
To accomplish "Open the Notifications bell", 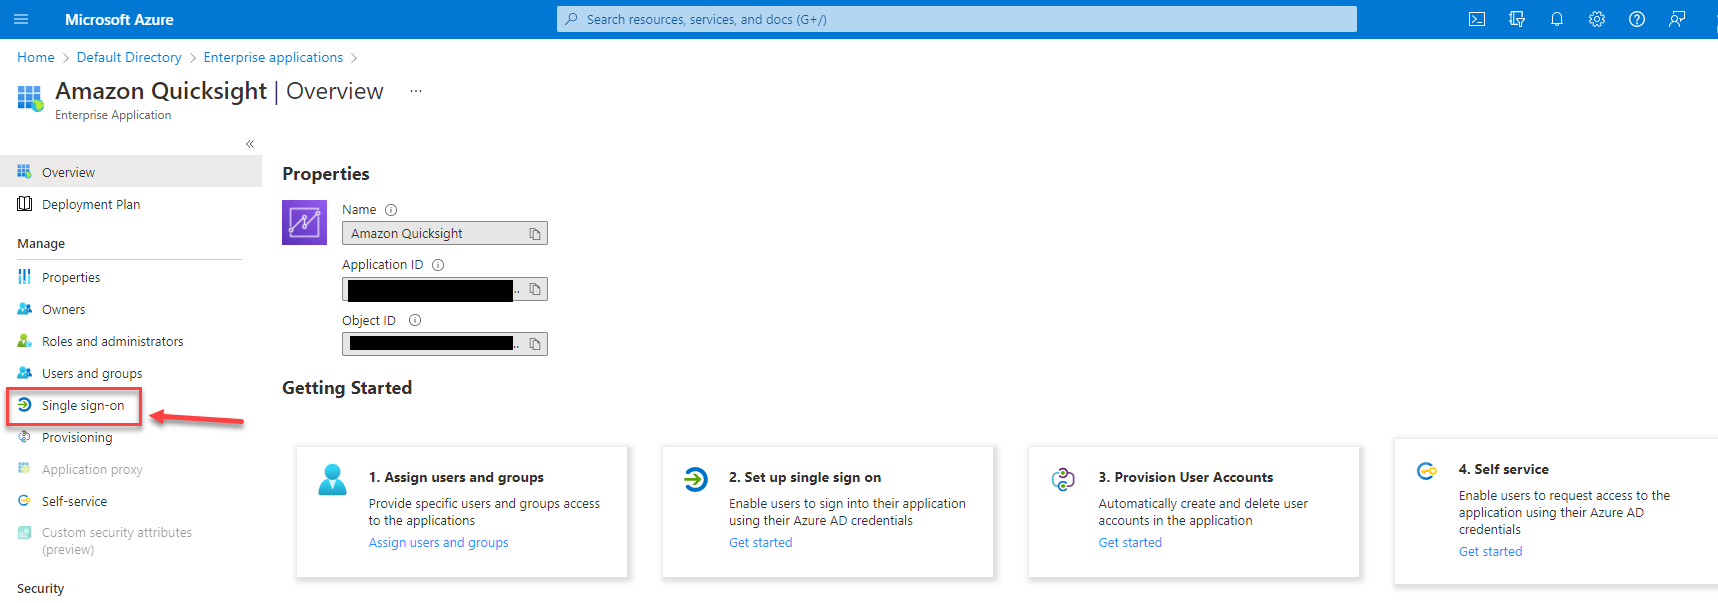I will (x=1557, y=19).
